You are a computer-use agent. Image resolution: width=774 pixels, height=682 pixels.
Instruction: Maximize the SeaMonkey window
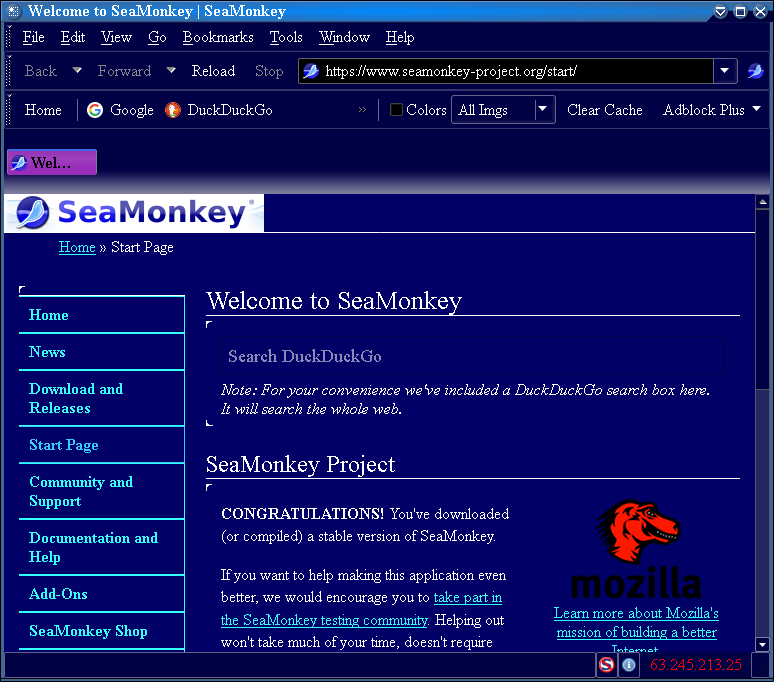[x=740, y=11]
